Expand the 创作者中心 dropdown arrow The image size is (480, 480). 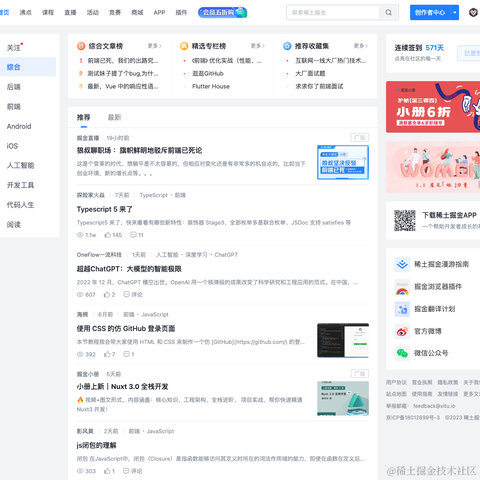(x=454, y=13)
